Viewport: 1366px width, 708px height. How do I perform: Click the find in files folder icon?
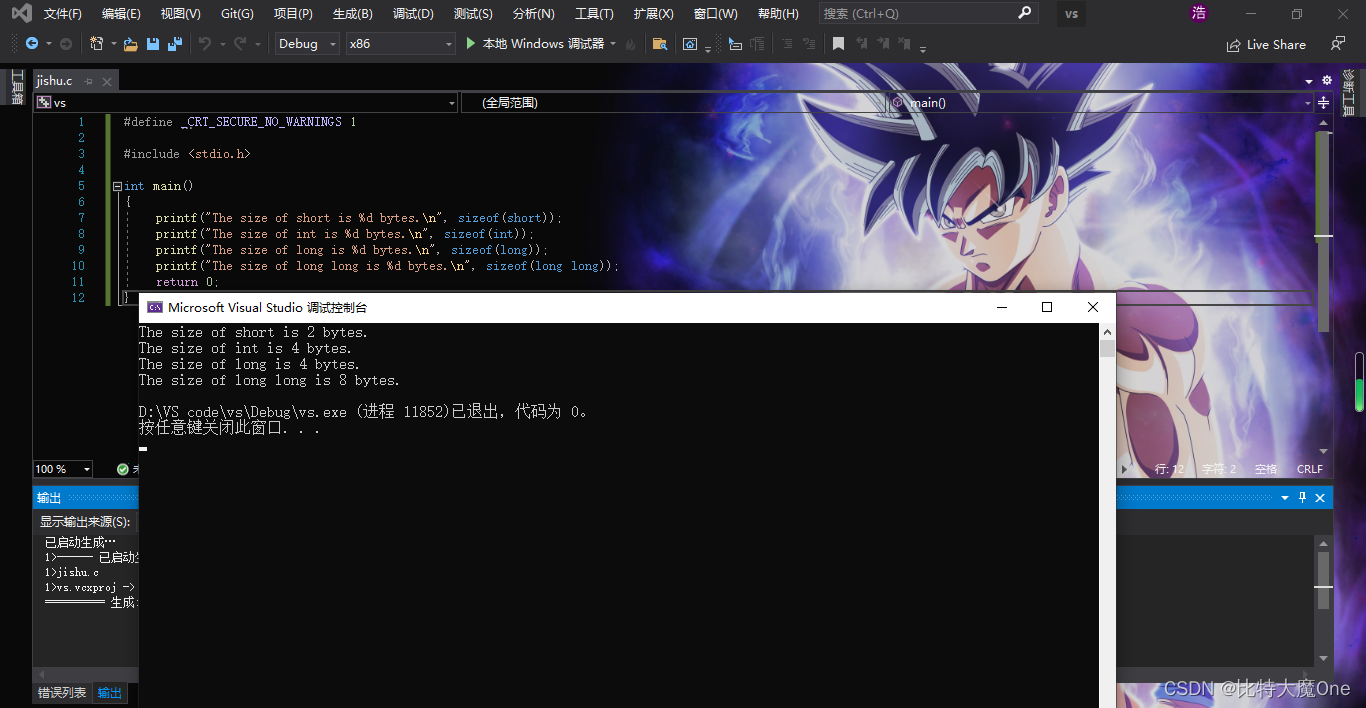tap(659, 44)
